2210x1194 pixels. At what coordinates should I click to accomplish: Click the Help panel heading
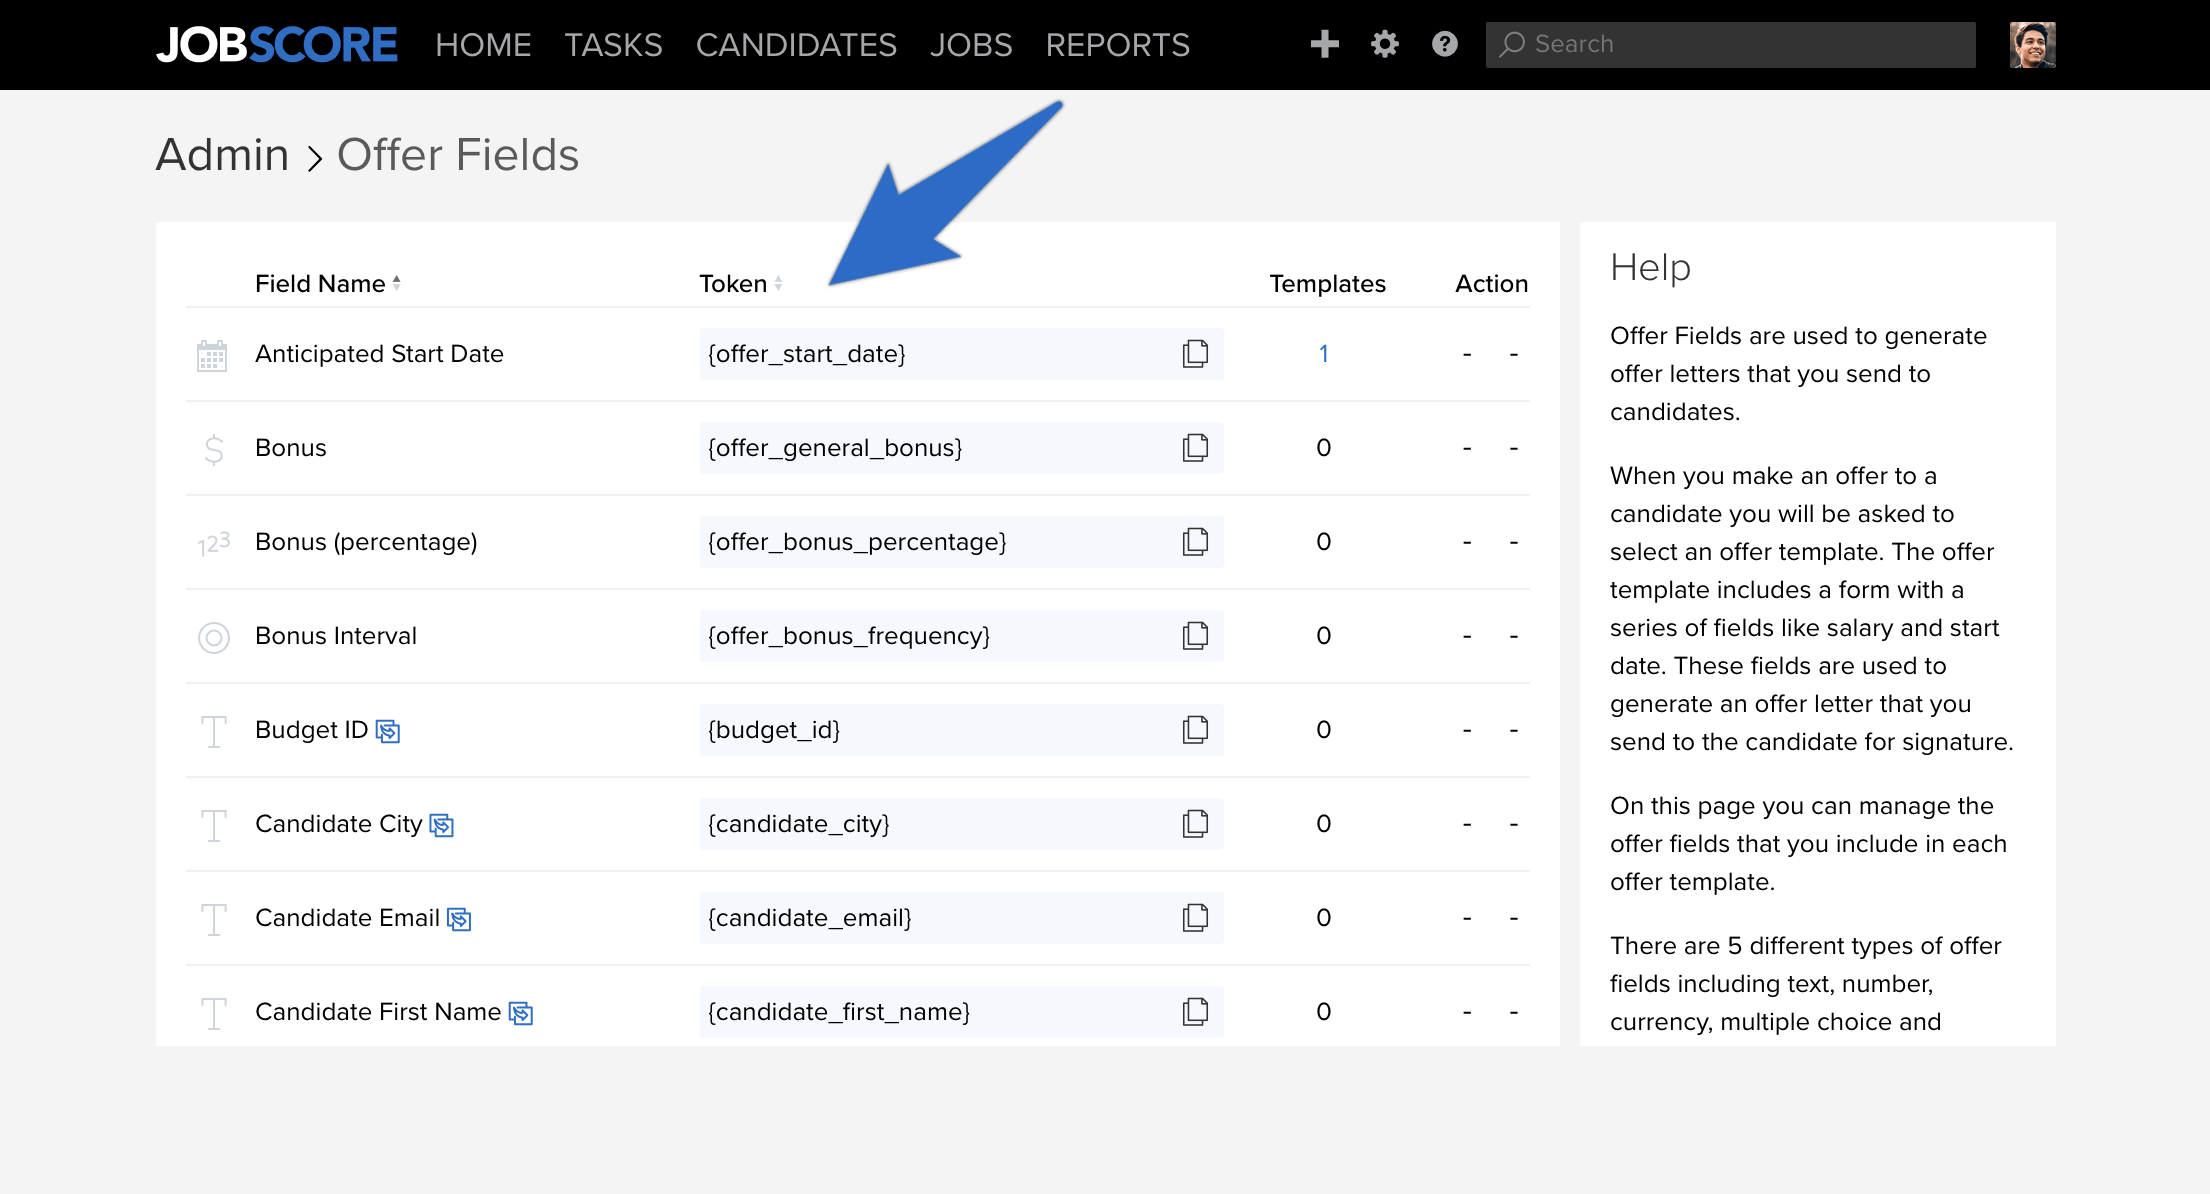point(1650,268)
